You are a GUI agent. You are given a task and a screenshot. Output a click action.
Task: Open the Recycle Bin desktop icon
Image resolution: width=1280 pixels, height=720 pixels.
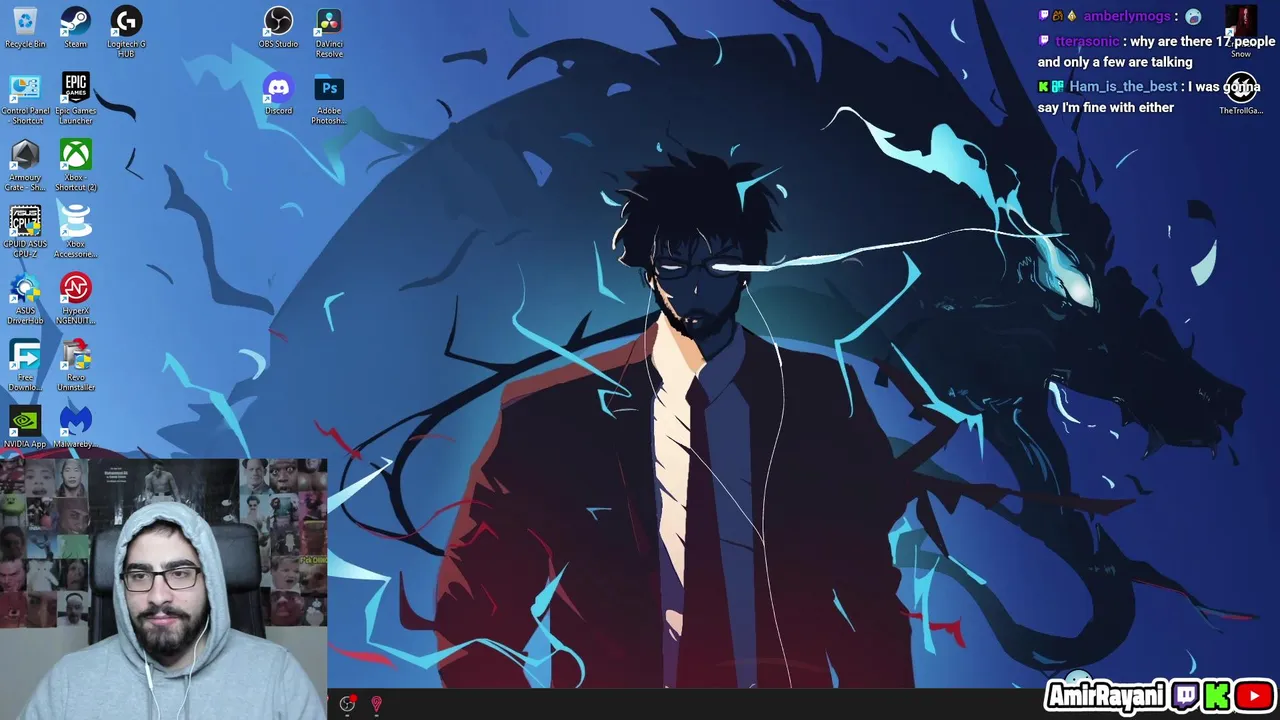point(25,27)
